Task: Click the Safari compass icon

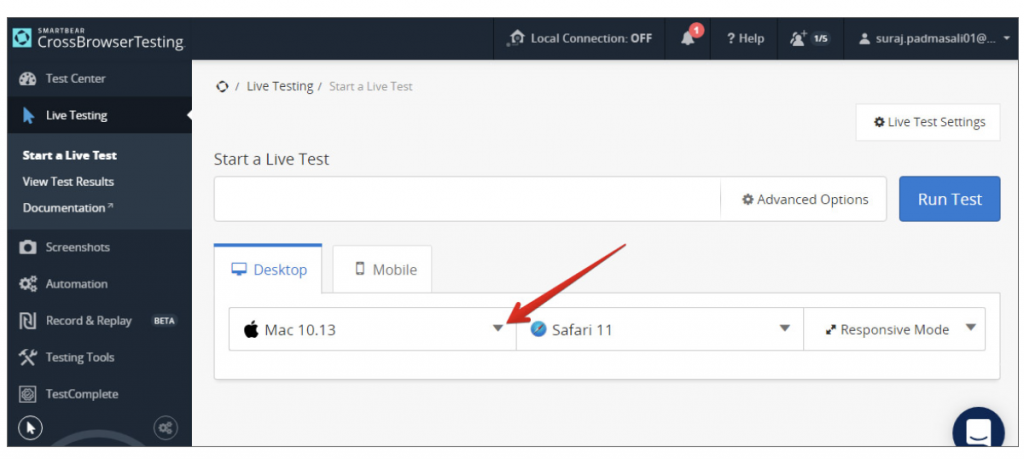Action: coord(538,328)
